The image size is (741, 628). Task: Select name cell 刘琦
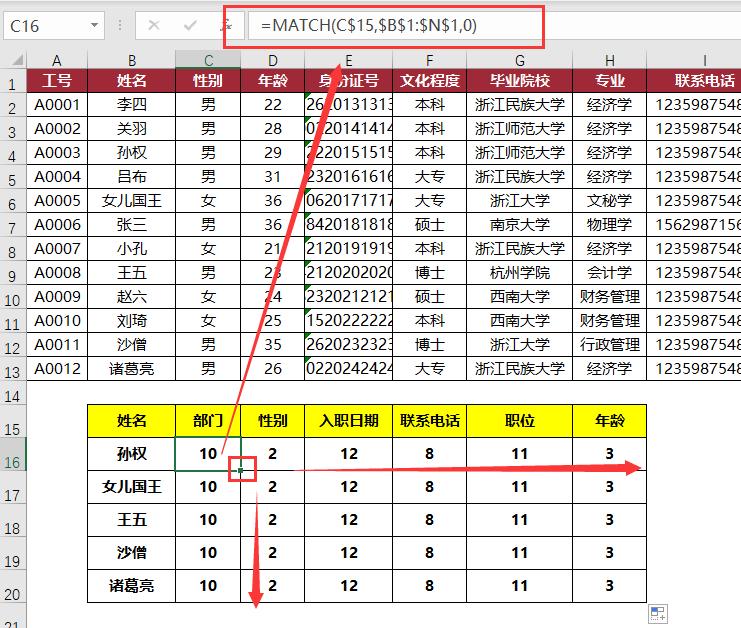(131, 320)
